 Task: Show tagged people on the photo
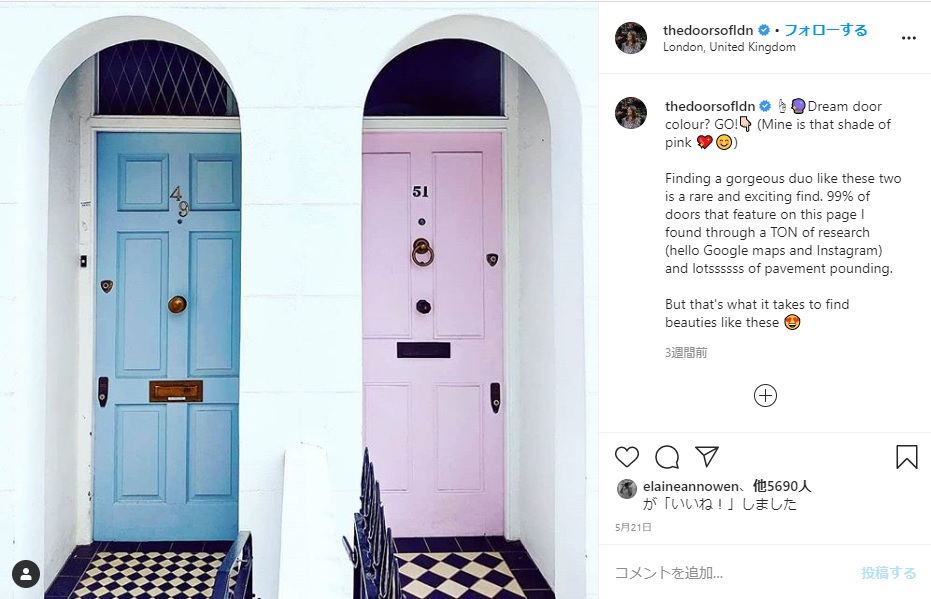point(26,573)
